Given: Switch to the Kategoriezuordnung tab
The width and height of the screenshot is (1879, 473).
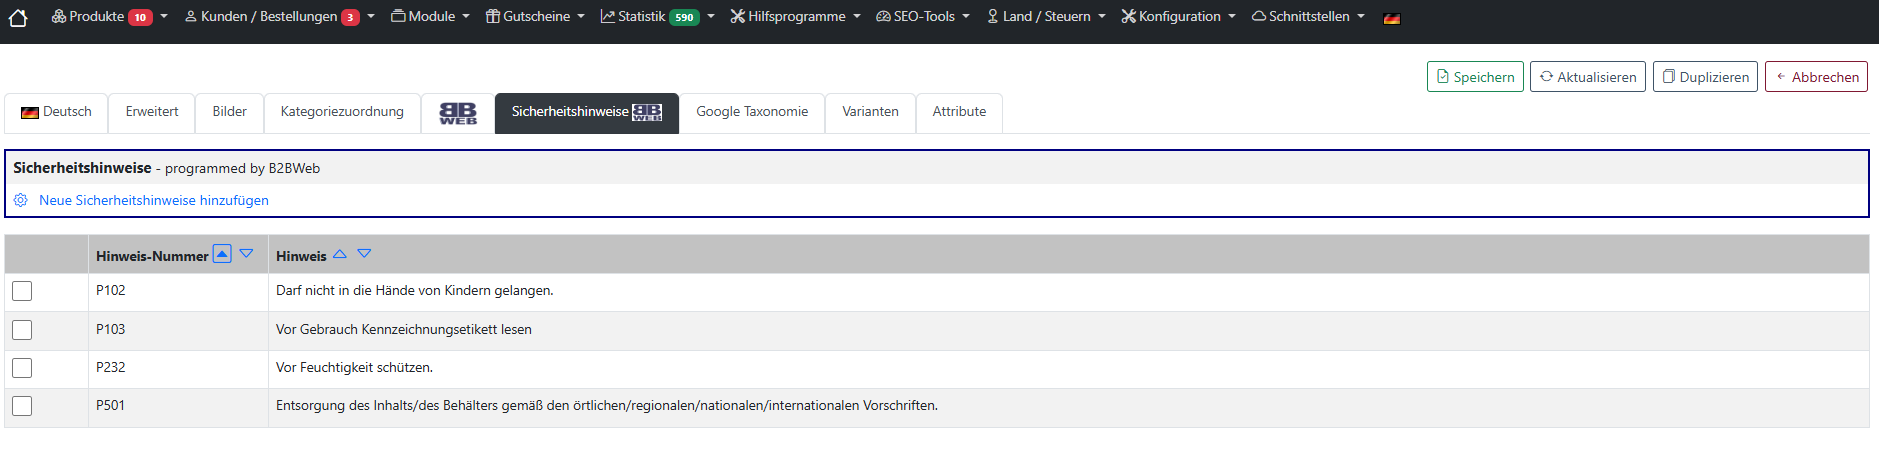Looking at the screenshot, I should pyautogui.click(x=342, y=112).
